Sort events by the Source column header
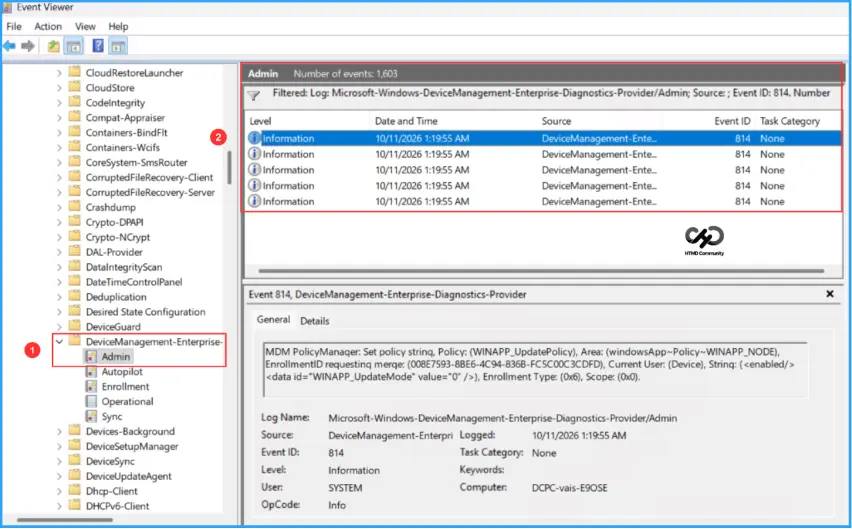The height and width of the screenshot is (529, 852). tap(556, 121)
